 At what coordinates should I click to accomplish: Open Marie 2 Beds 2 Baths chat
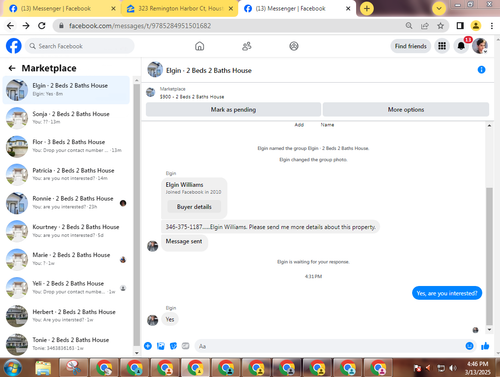tap(66, 259)
